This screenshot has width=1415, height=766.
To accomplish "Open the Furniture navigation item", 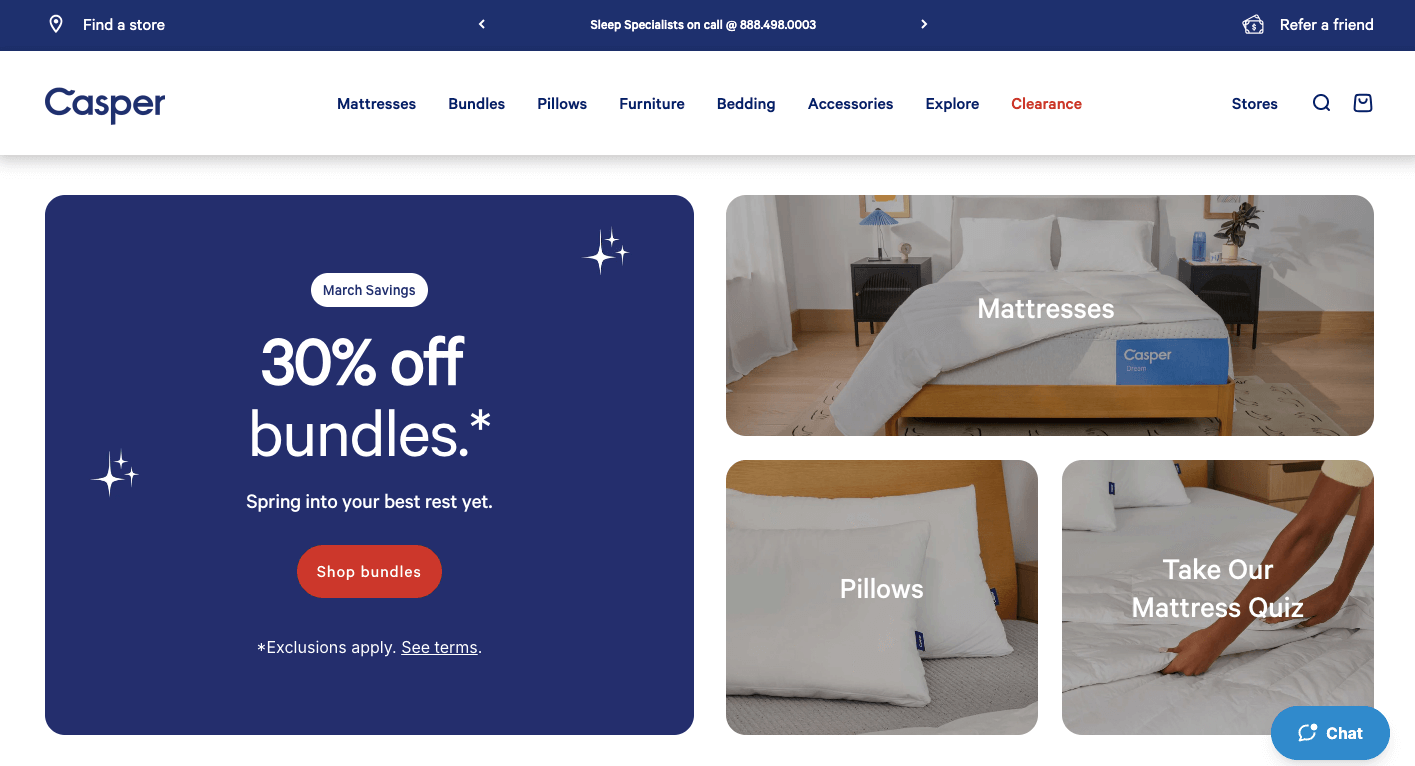I will (x=652, y=103).
